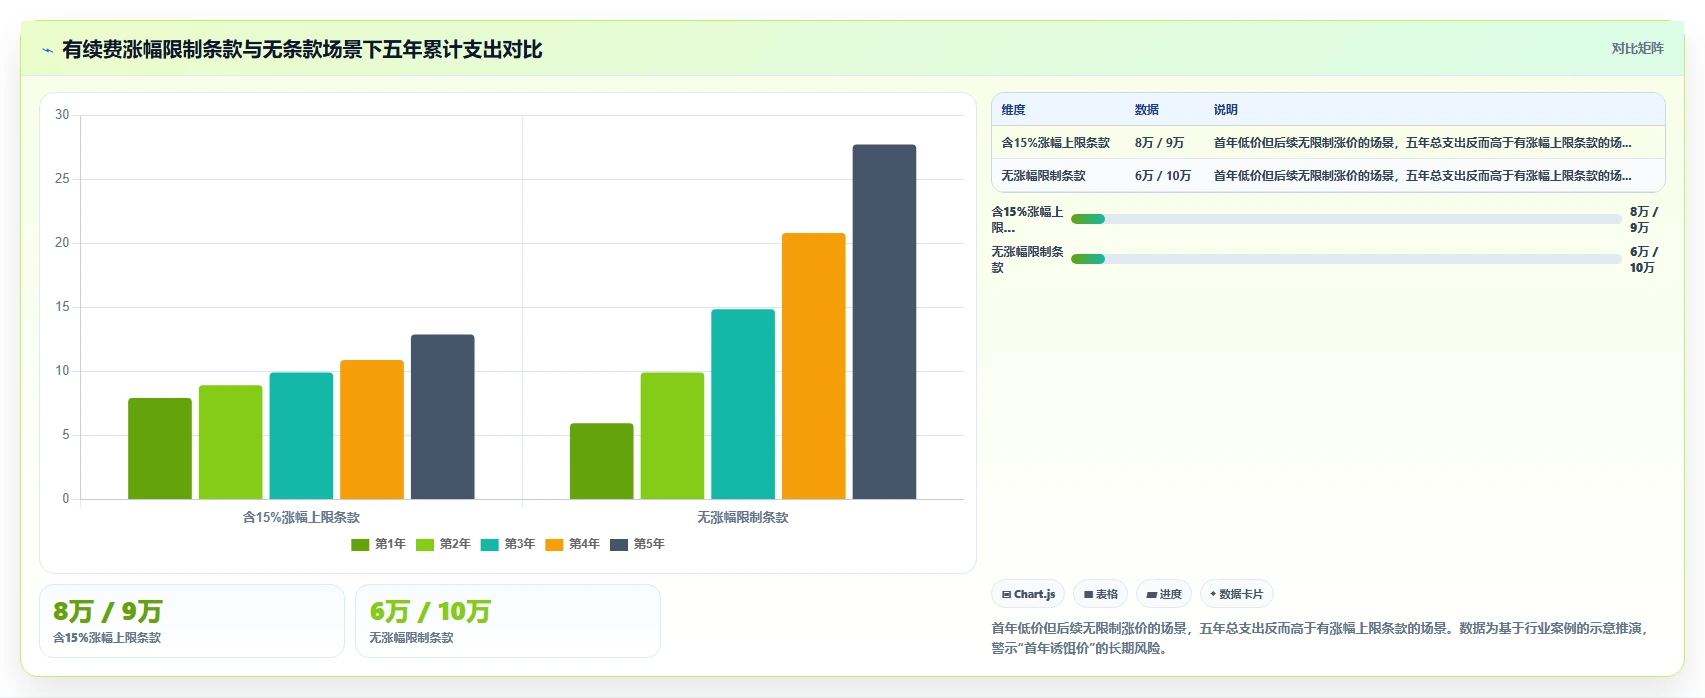This screenshot has width=1705, height=698.
Task: Click the y-axis value 30
Action: 62,115
